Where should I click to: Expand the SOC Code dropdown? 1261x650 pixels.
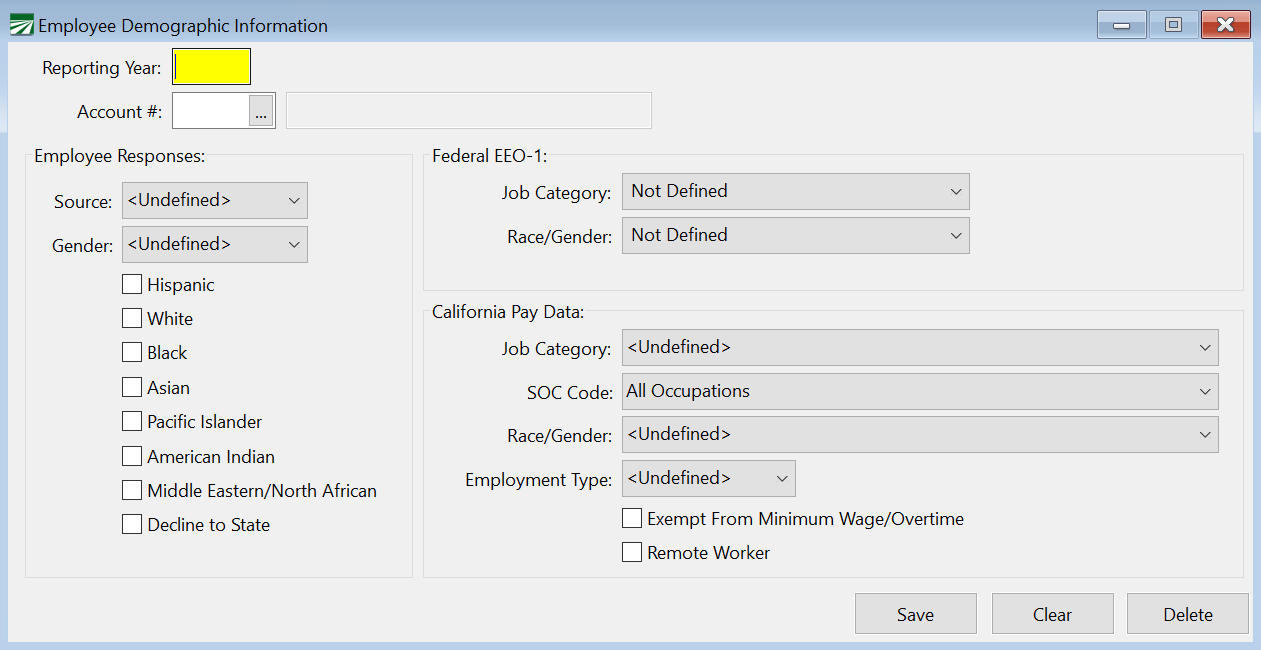point(919,391)
